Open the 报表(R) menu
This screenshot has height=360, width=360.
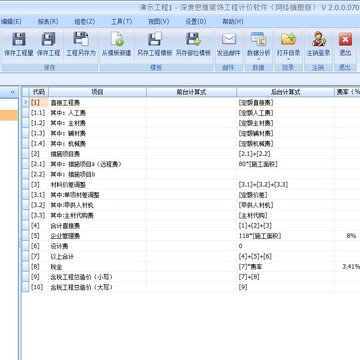[x=48, y=22]
